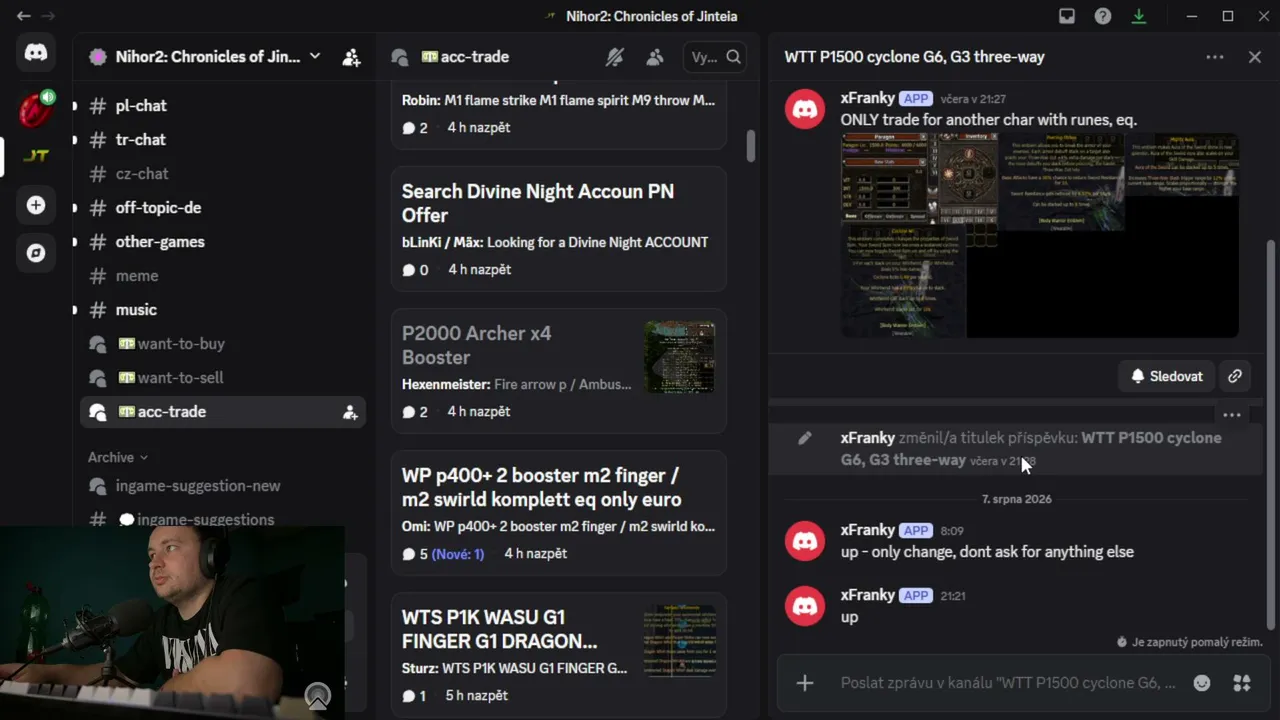Open Discord direct messages home icon
The width and height of the screenshot is (1280, 720).
click(x=36, y=53)
